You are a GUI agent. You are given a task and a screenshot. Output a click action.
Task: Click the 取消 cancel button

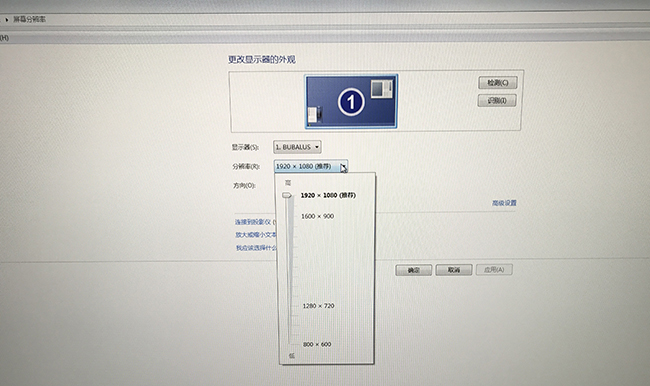454,270
